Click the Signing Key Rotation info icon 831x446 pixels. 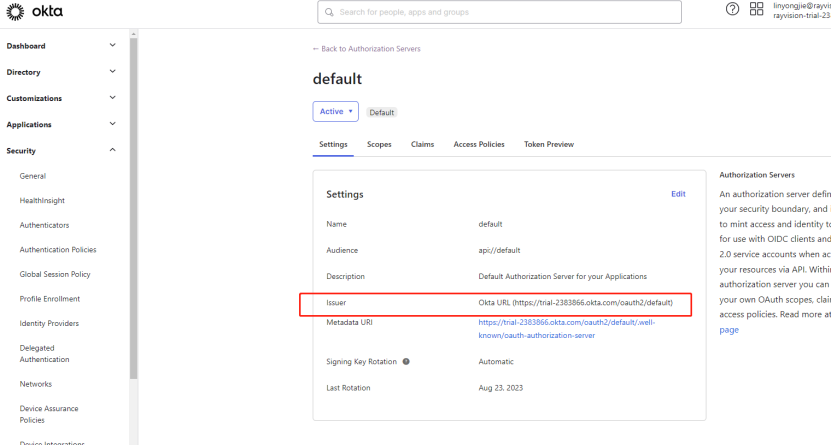pyautogui.click(x=406, y=361)
